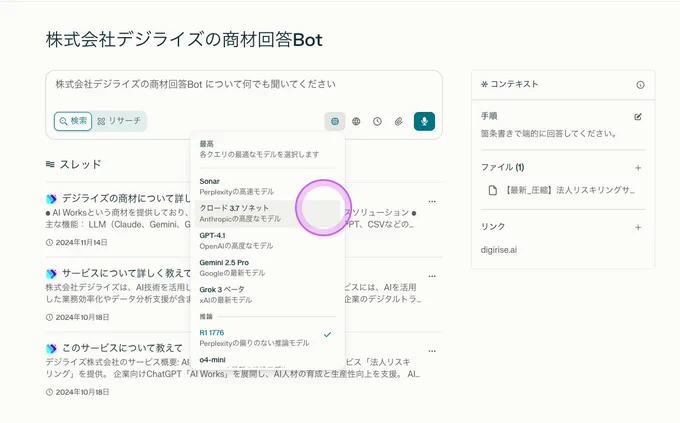Click logo icon of デジライズの商材について thread
This screenshot has width=680, height=423.
click(51, 199)
